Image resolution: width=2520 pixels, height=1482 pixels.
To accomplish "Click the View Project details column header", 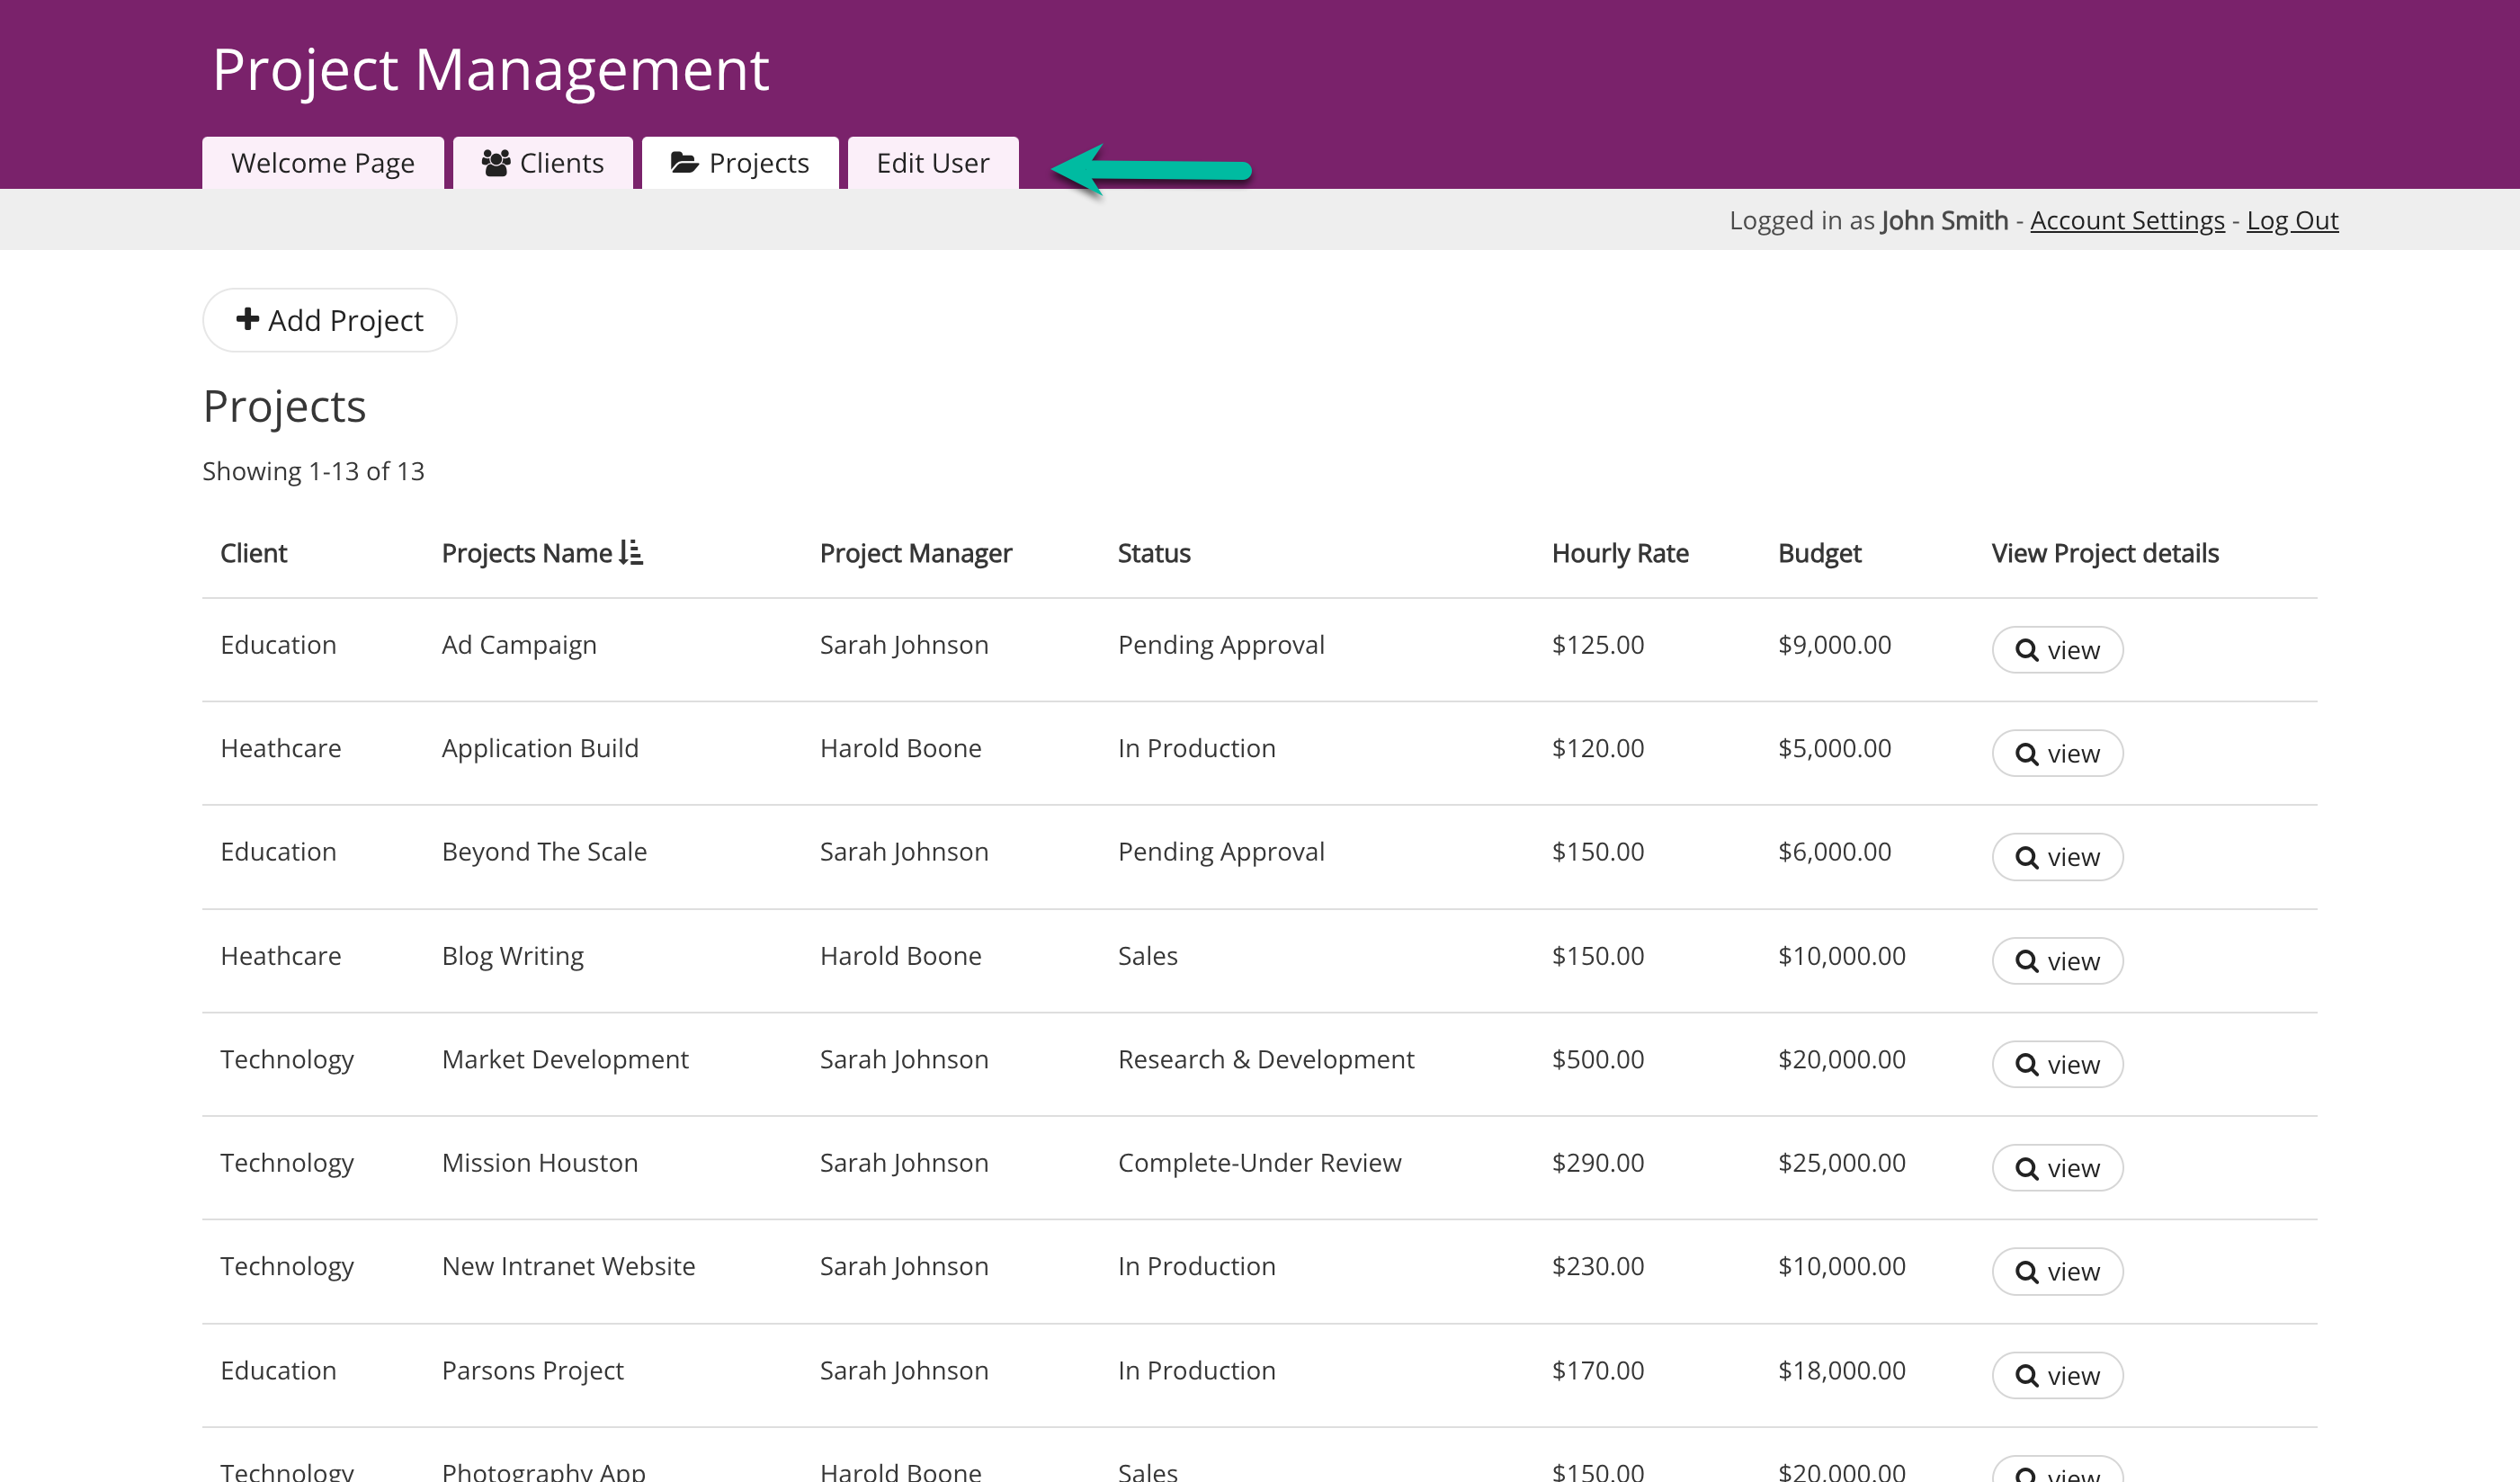I will (2105, 553).
